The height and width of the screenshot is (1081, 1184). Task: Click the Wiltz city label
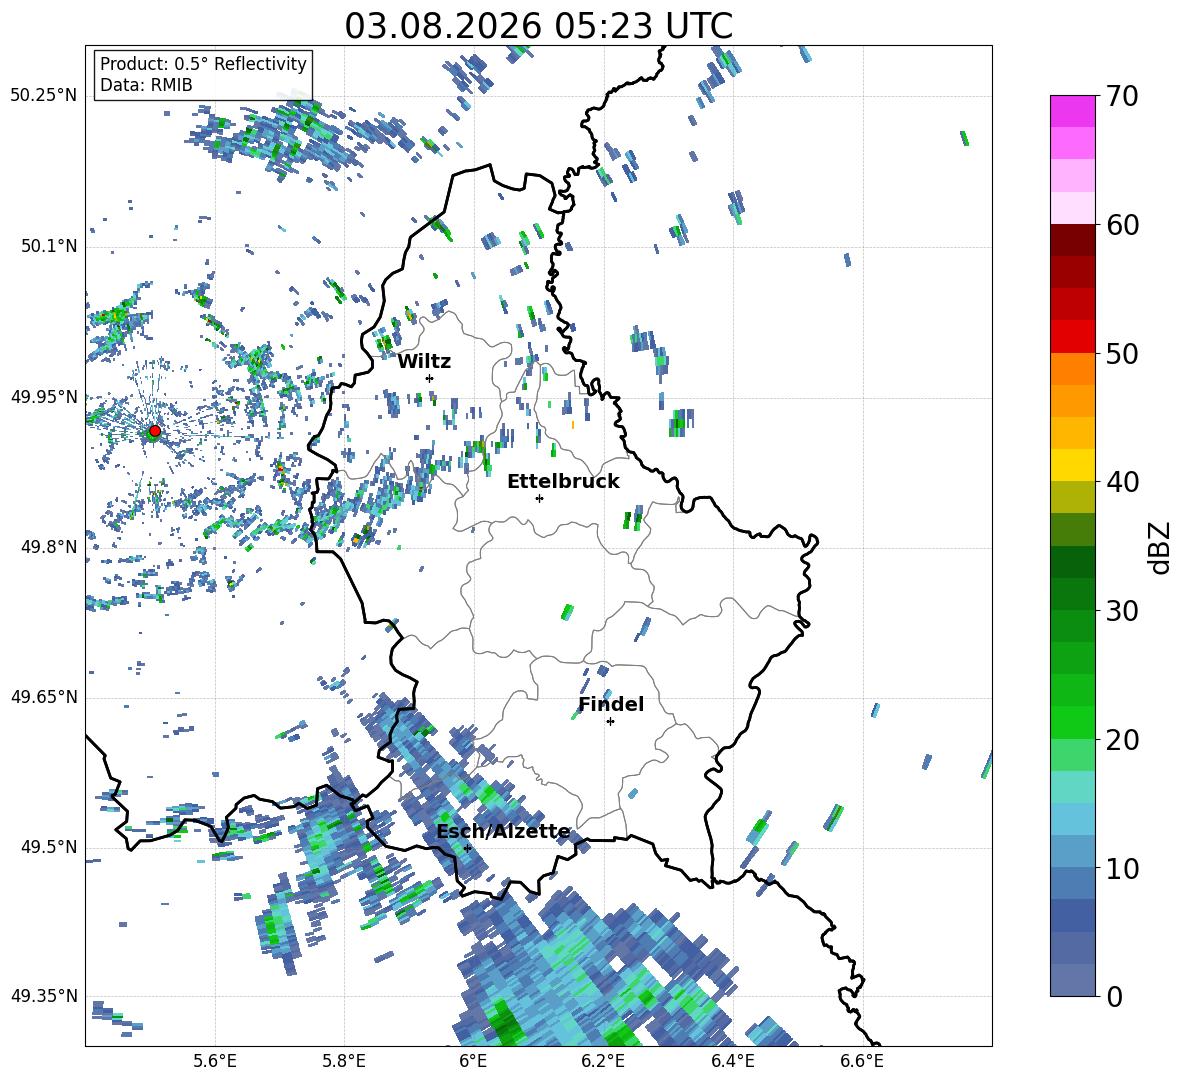point(424,362)
